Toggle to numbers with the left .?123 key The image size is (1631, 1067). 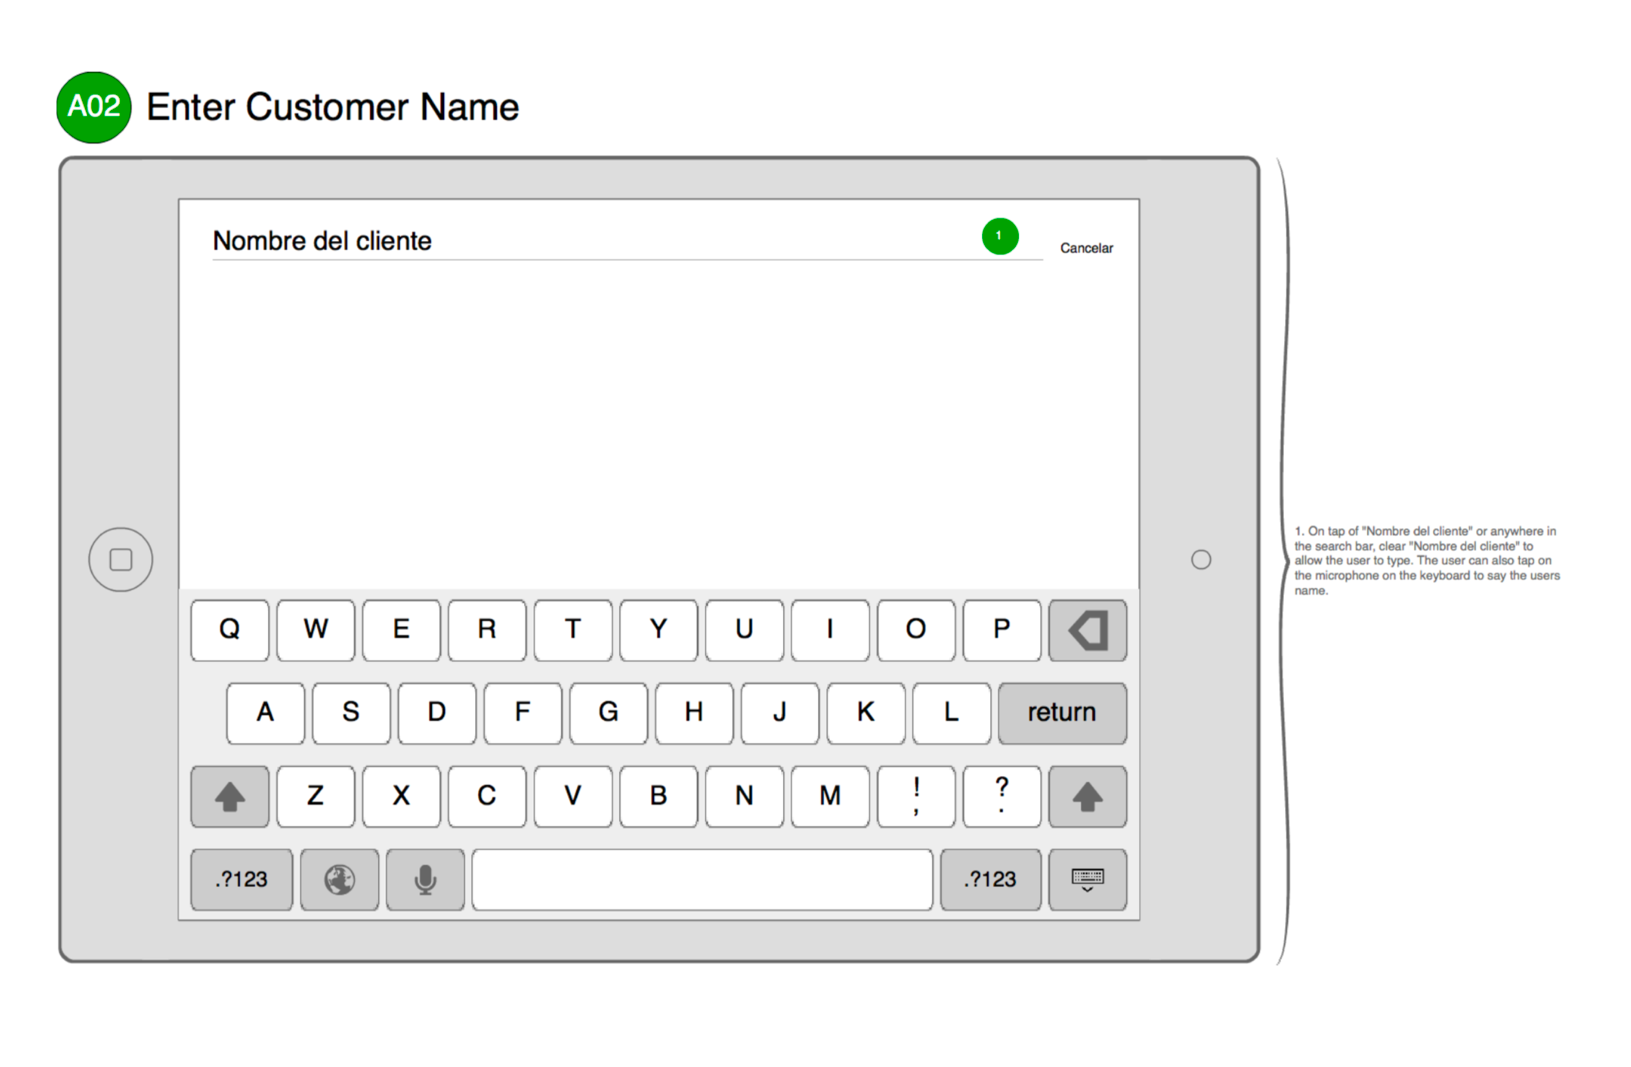(x=240, y=880)
